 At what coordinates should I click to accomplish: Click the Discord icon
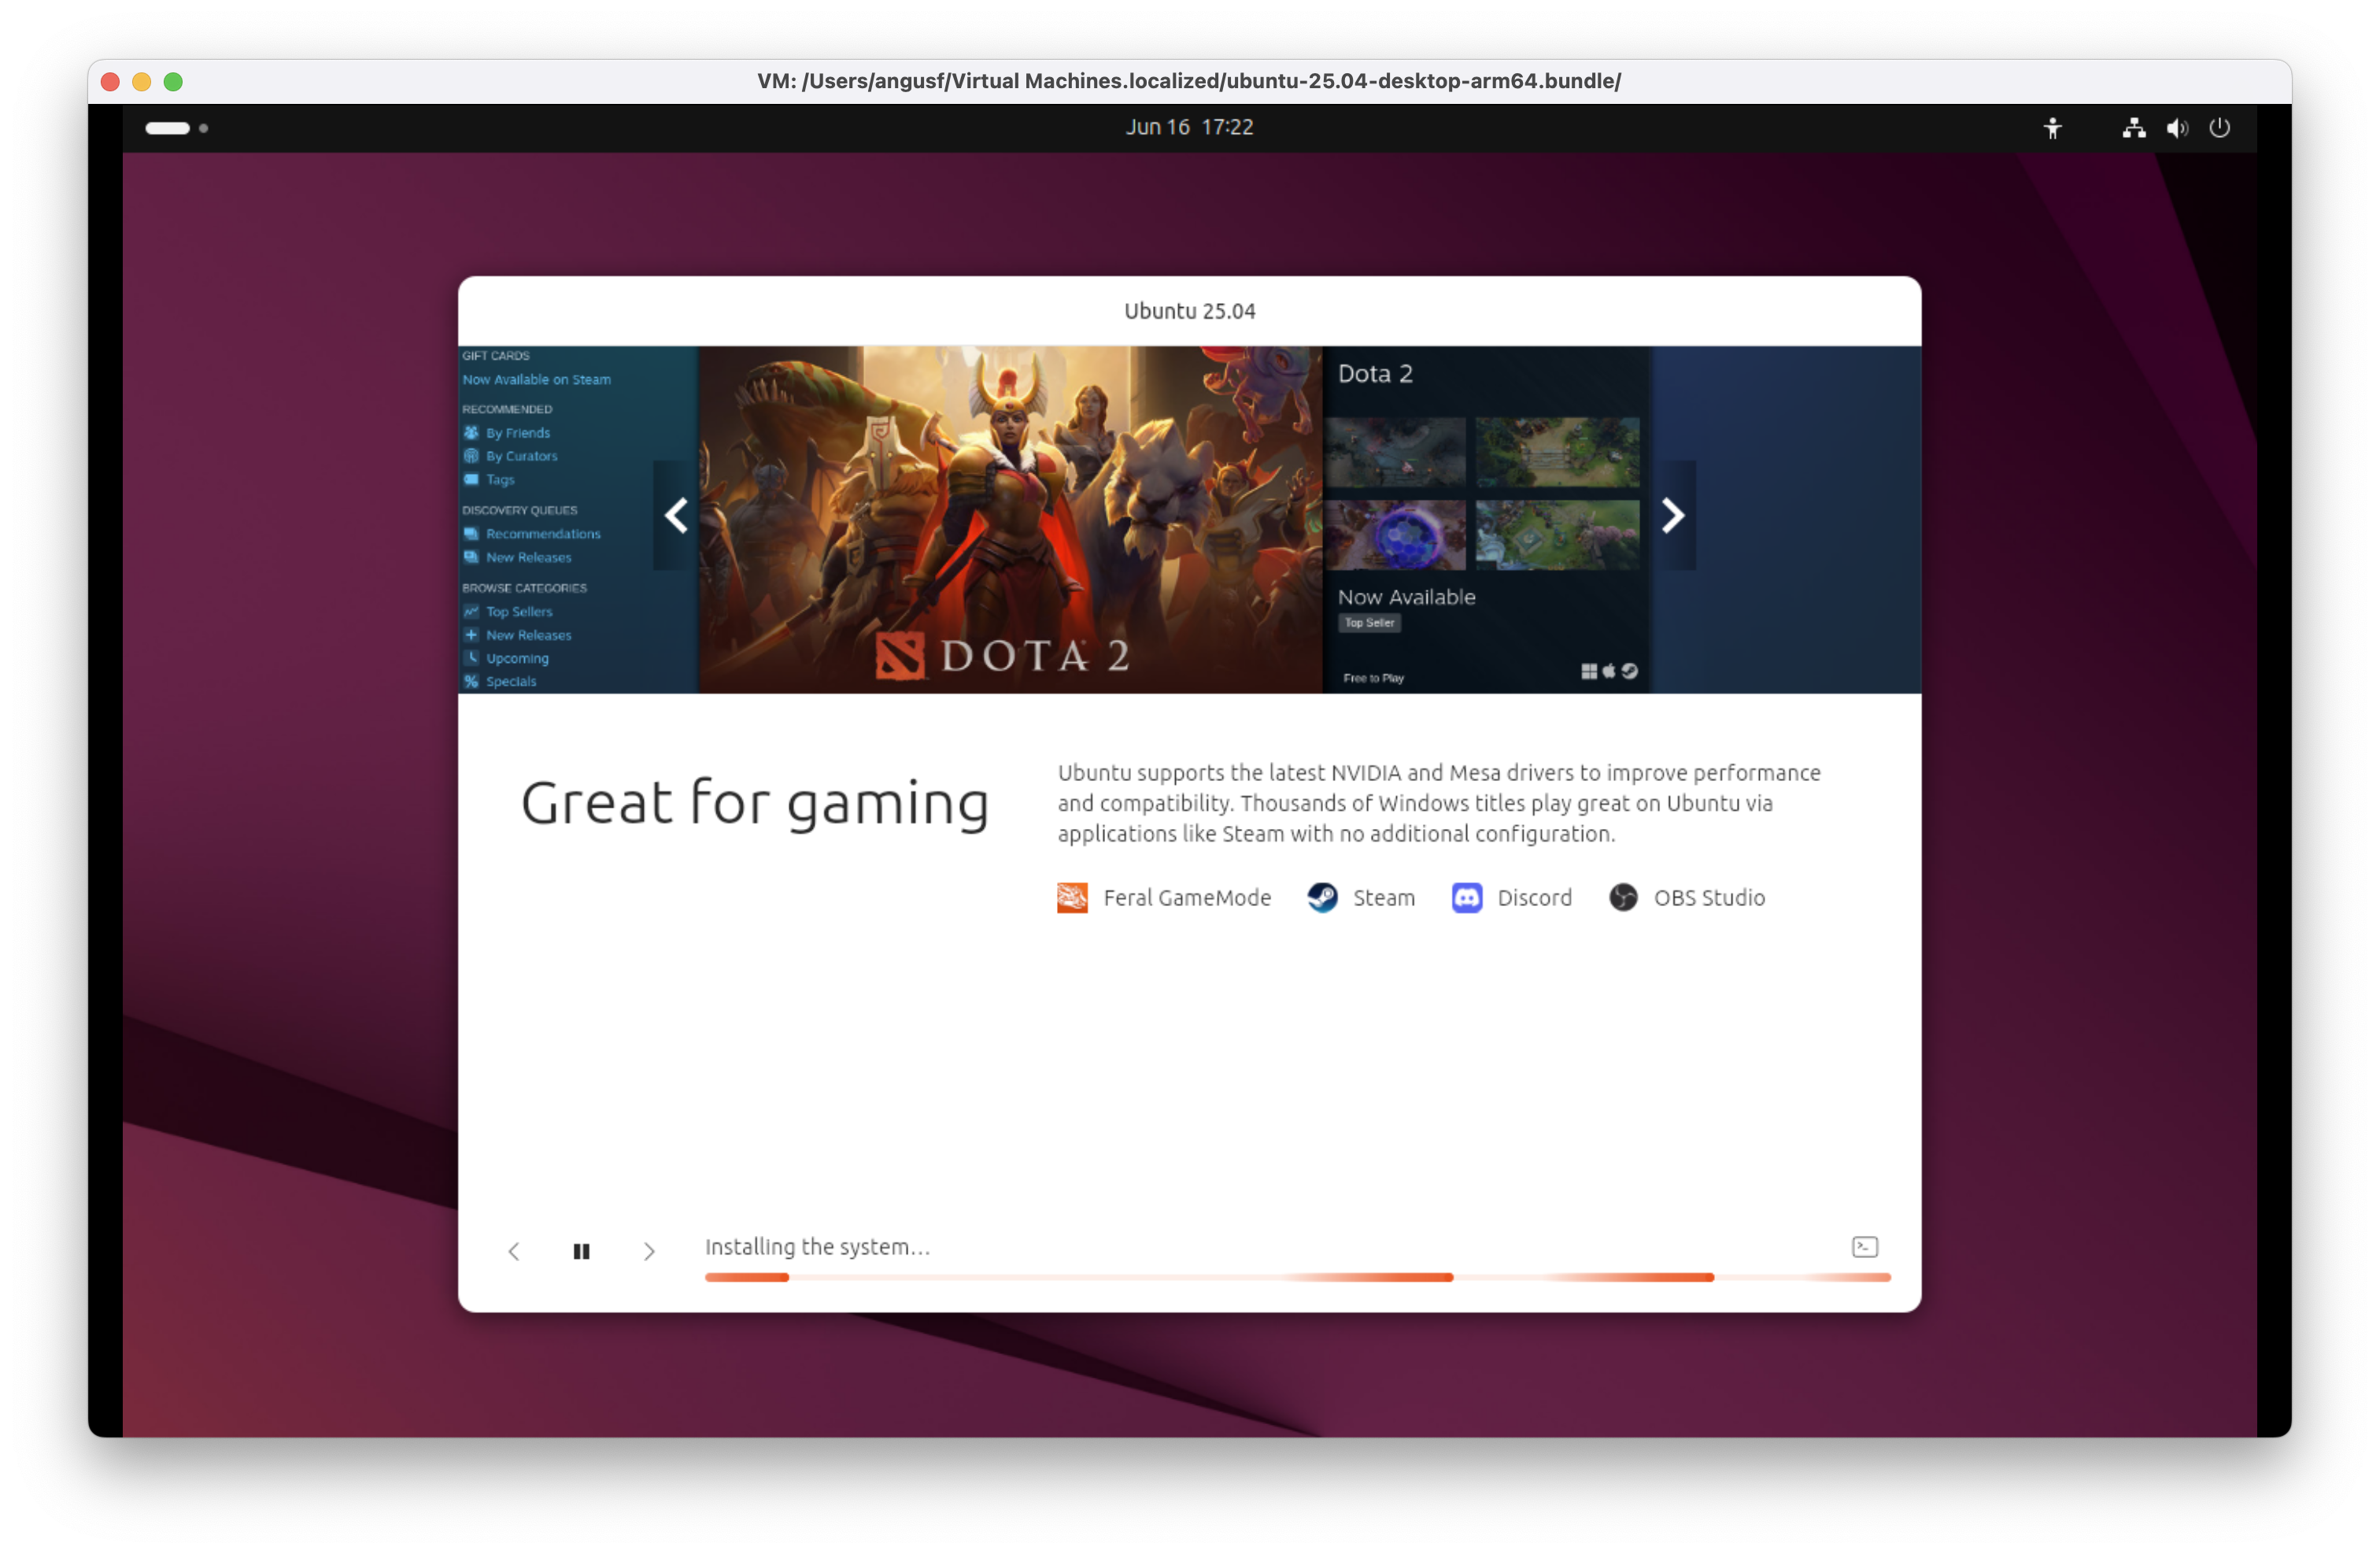pyautogui.click(x=1468, y=898)
